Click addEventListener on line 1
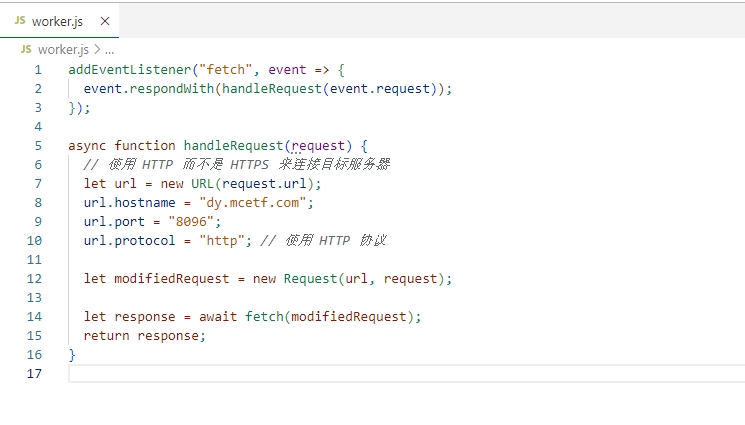This screenshot has width=745, height=425. pos(130,70)
